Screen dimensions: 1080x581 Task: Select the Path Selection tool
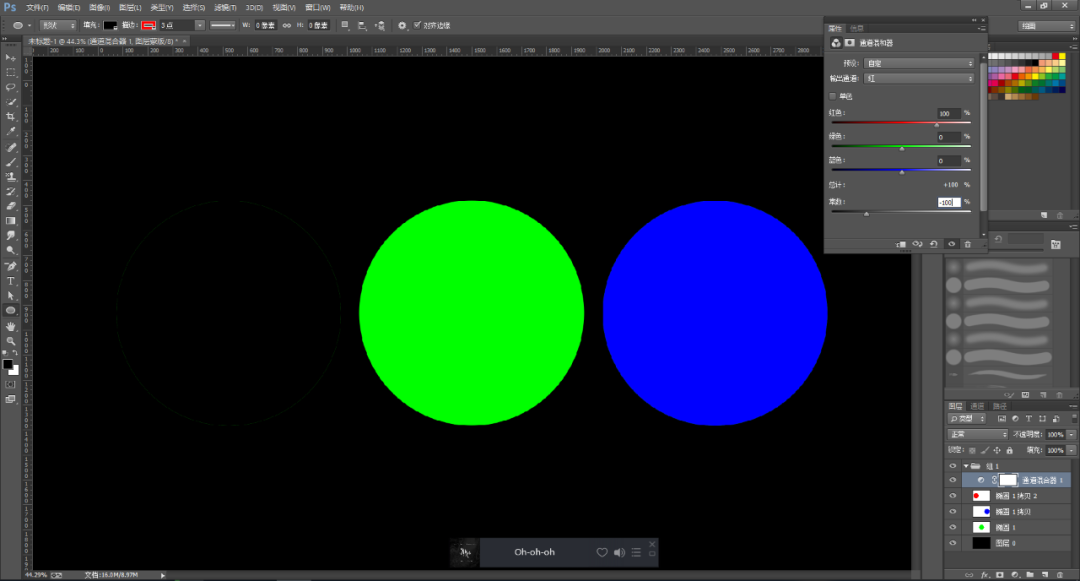10,295
